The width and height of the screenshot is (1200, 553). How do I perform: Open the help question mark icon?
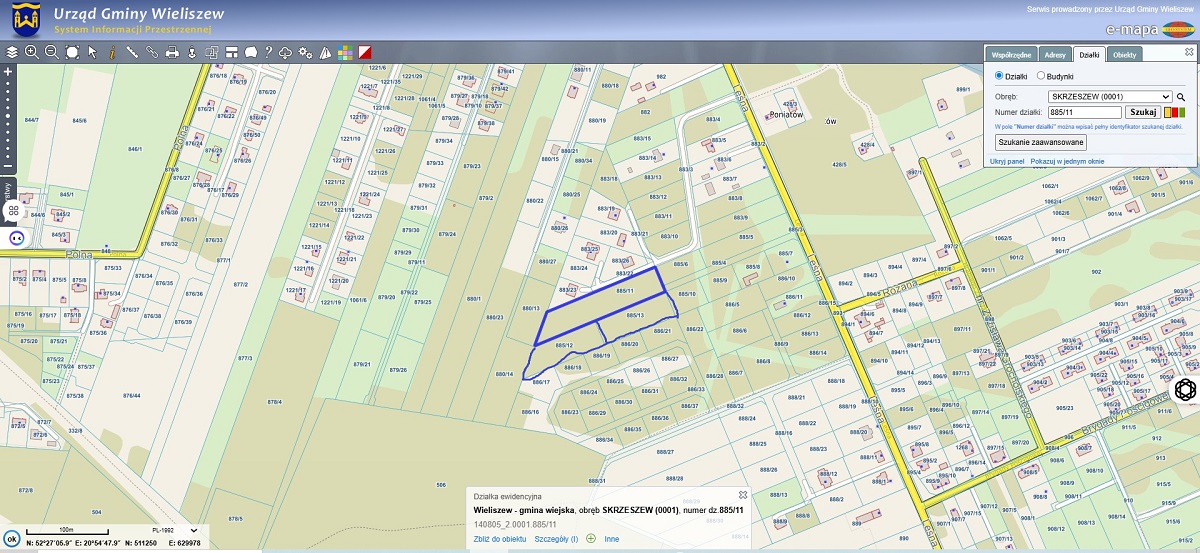pyautogui.click(x=268, y=52)
